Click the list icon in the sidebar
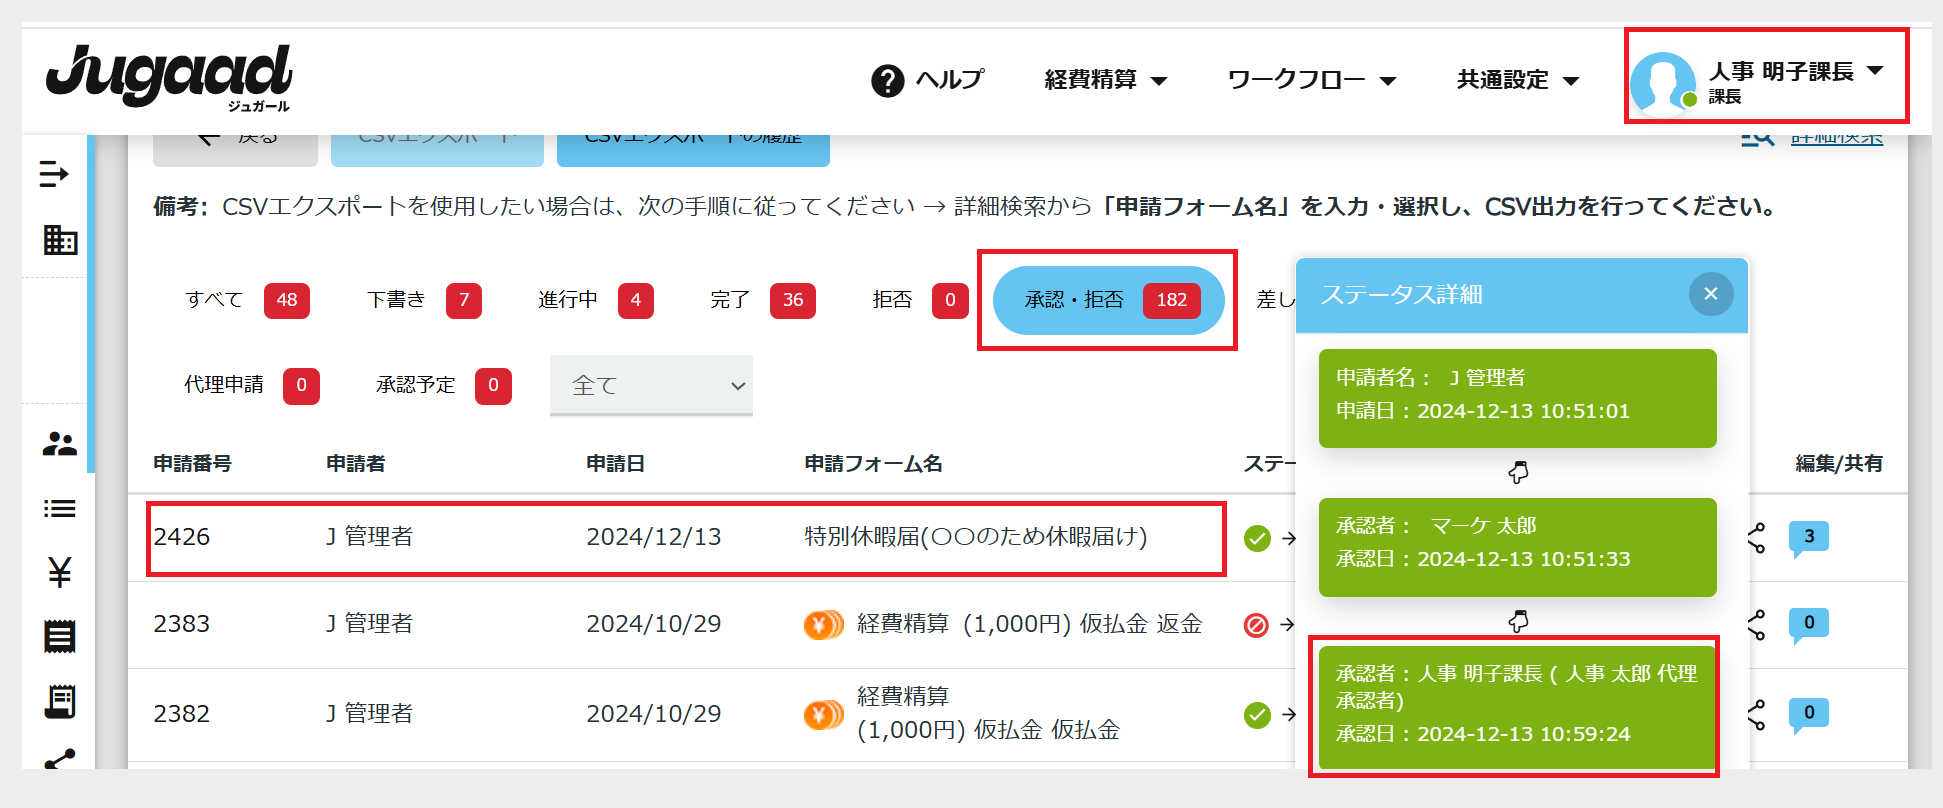This screenshot has height=808, width=1943. 60,509
